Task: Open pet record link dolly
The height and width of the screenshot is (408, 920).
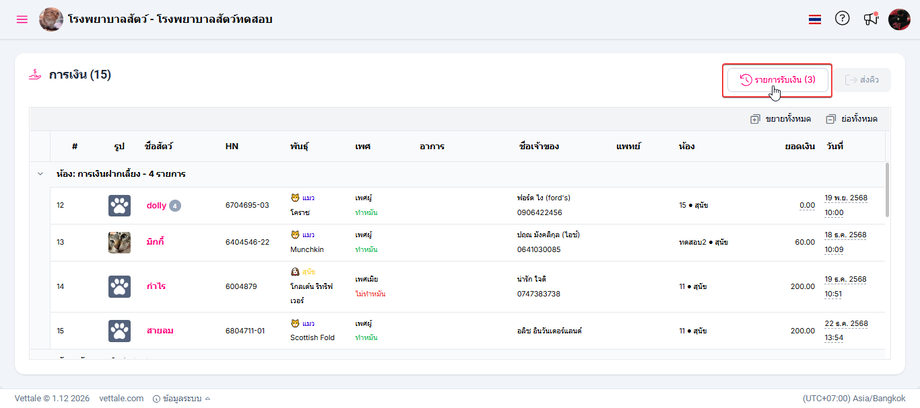Action: tap(156, 205)
